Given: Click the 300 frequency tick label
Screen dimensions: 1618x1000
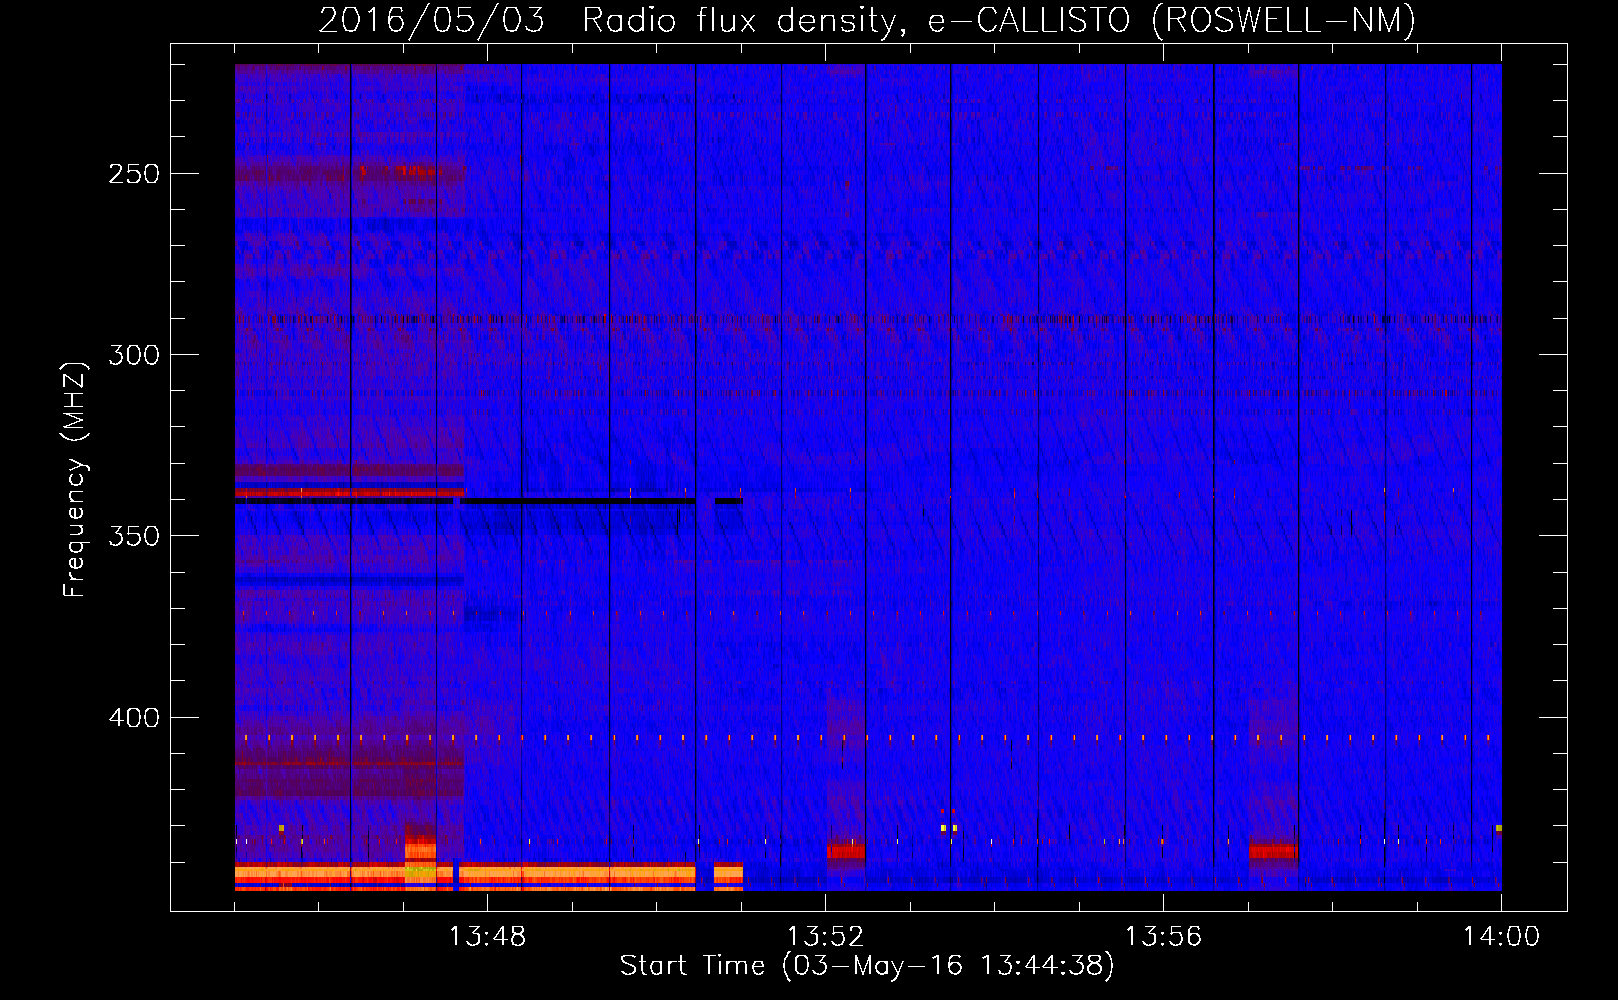Looking at the screenshot, I should click(134, 355).
